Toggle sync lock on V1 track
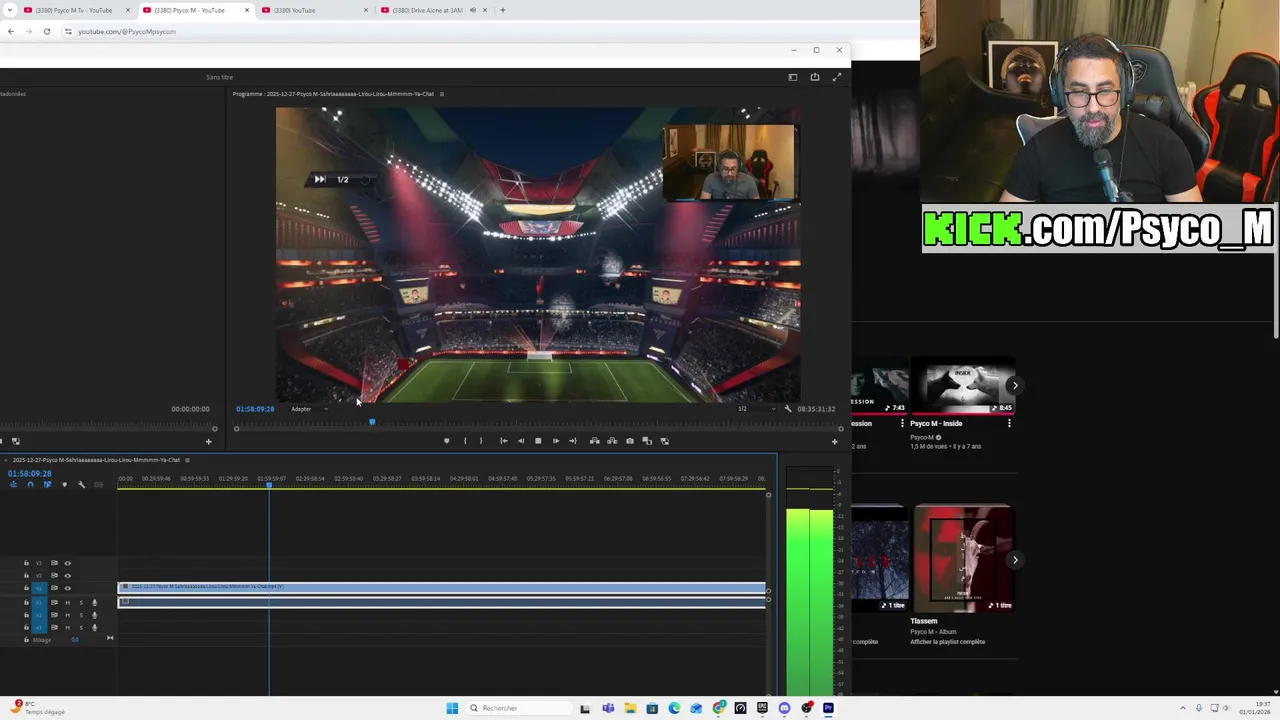1280x720 pixels. pos(54,588)
